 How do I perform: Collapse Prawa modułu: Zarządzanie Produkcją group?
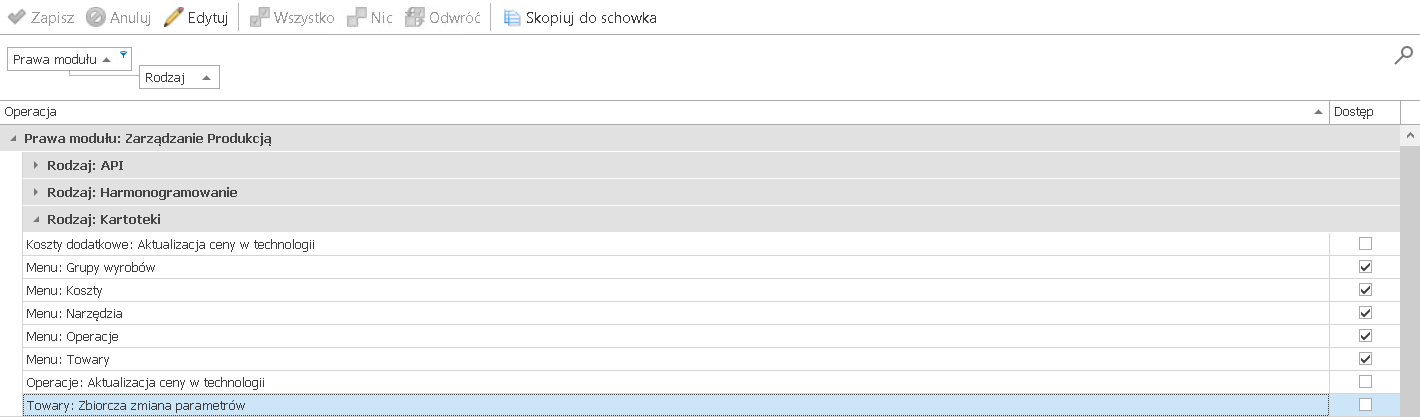(x=13, y=139)
